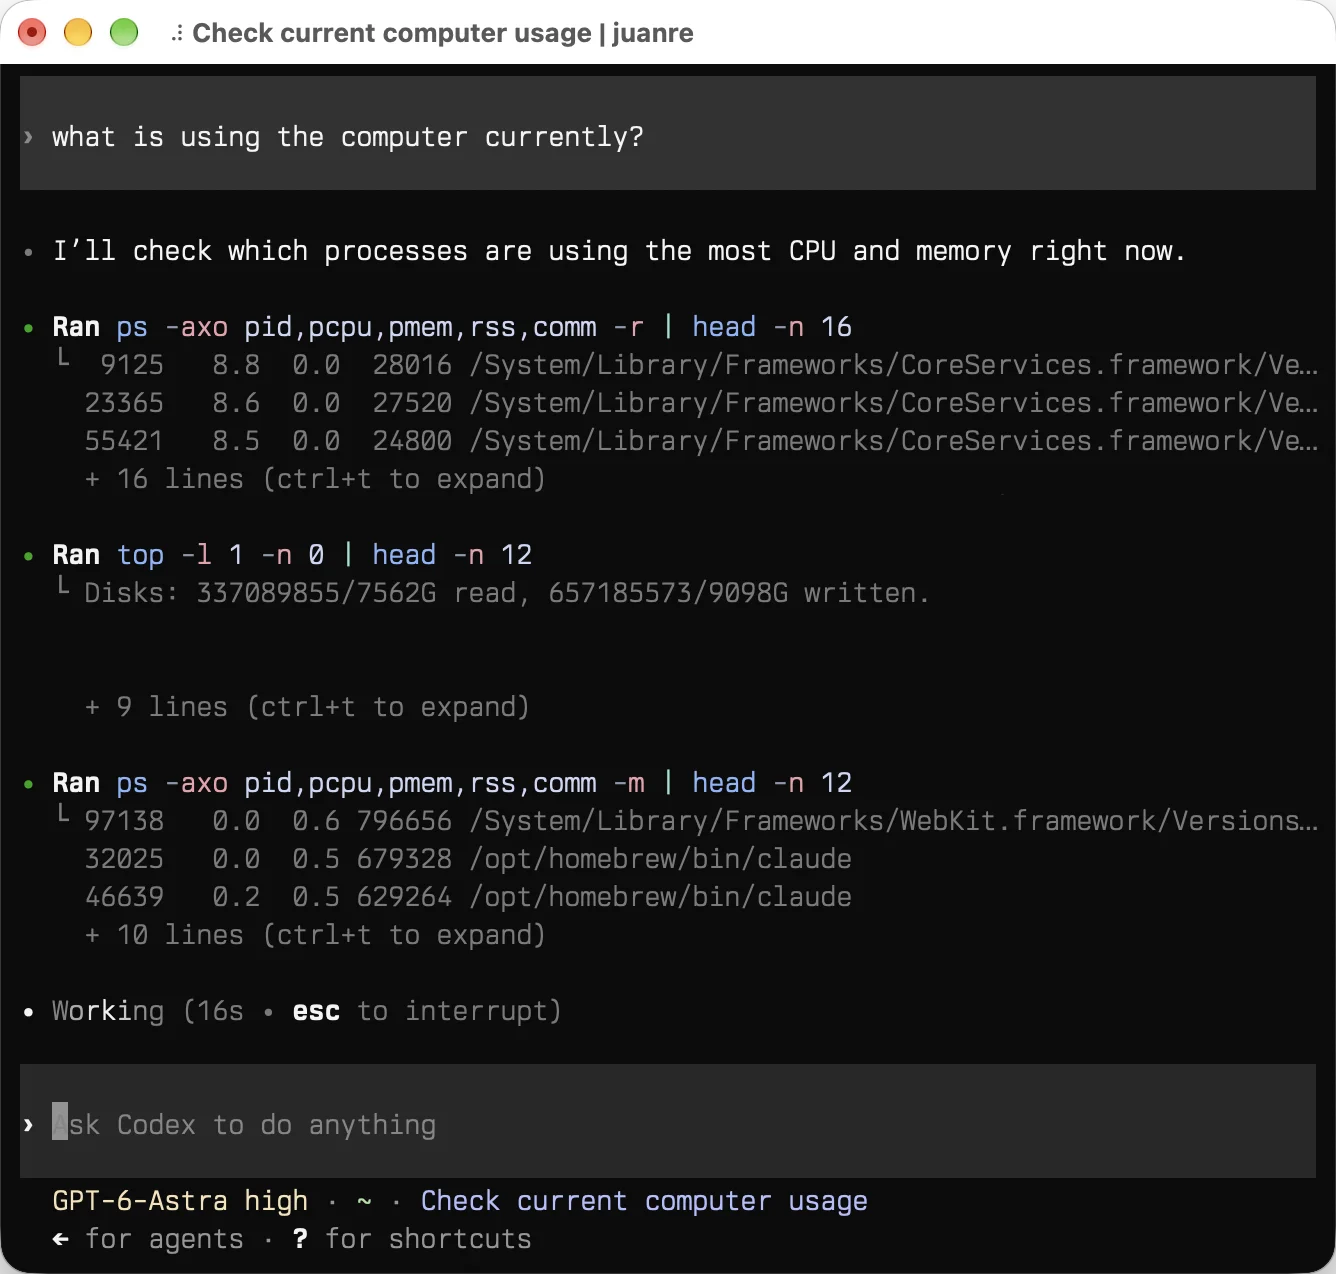Click the yellow minimize window button
This screenshot has width=1336, height=1274.
pyautogui.click(x=78, y=33)
